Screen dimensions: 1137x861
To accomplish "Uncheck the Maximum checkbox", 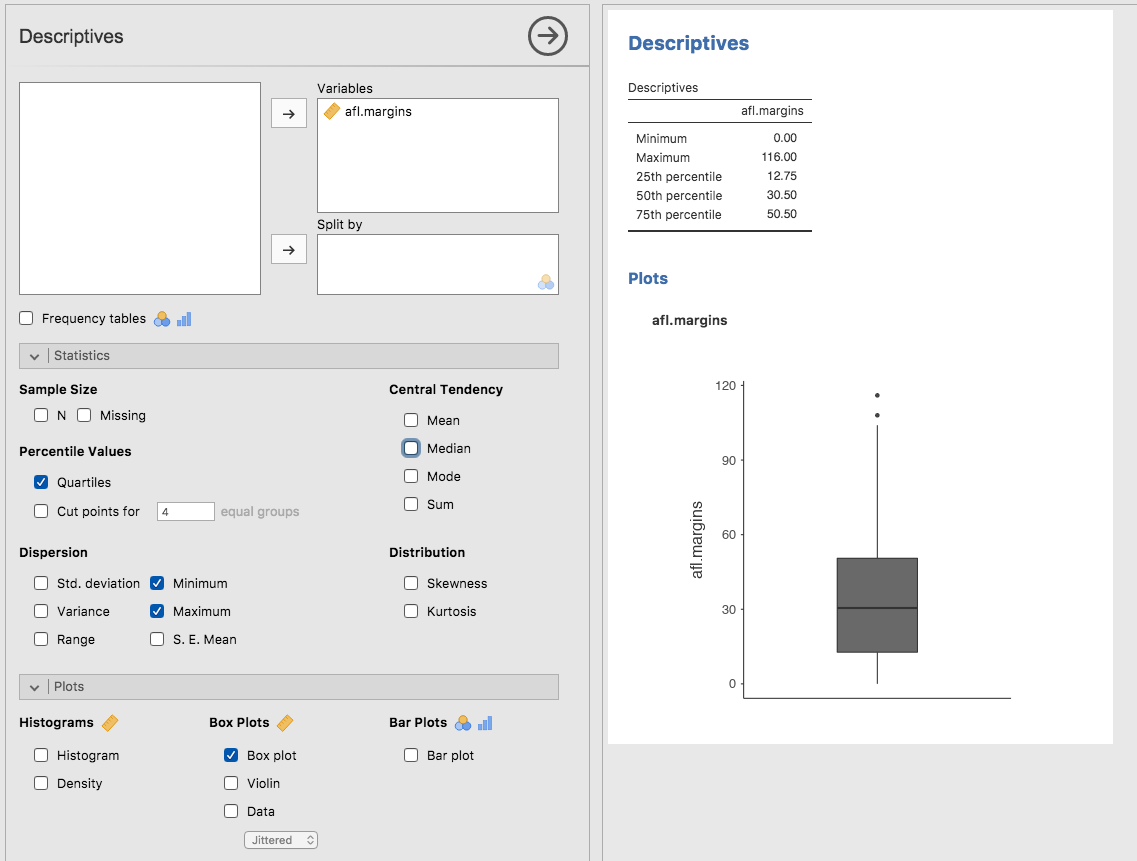I will pos(157,611).
